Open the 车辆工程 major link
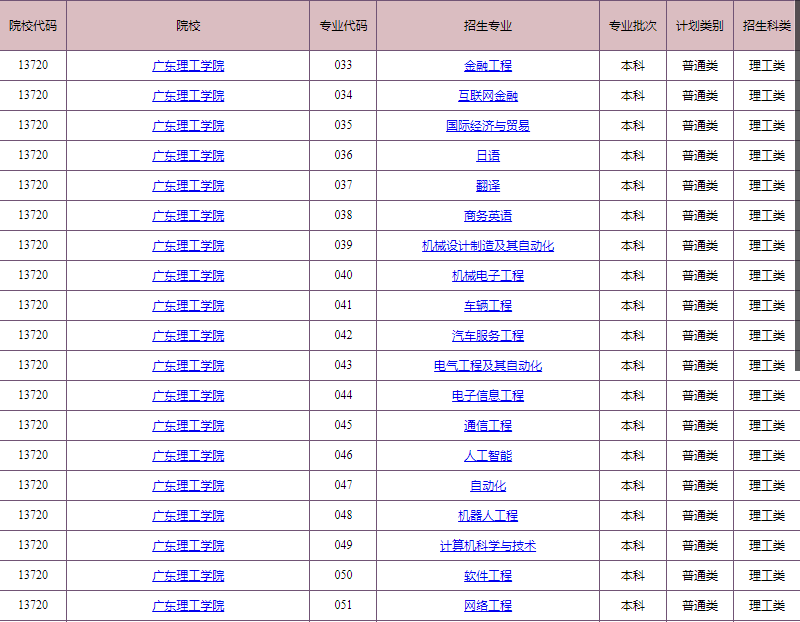Image resolution: width=800 pixels, height=622 pixels. [x=488, y=306]
